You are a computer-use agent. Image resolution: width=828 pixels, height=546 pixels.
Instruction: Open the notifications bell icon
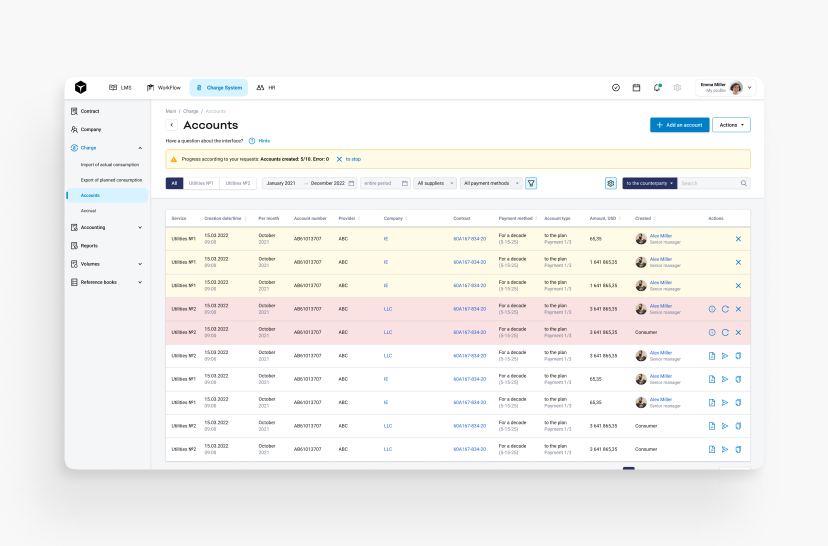[x=657, y=88]
